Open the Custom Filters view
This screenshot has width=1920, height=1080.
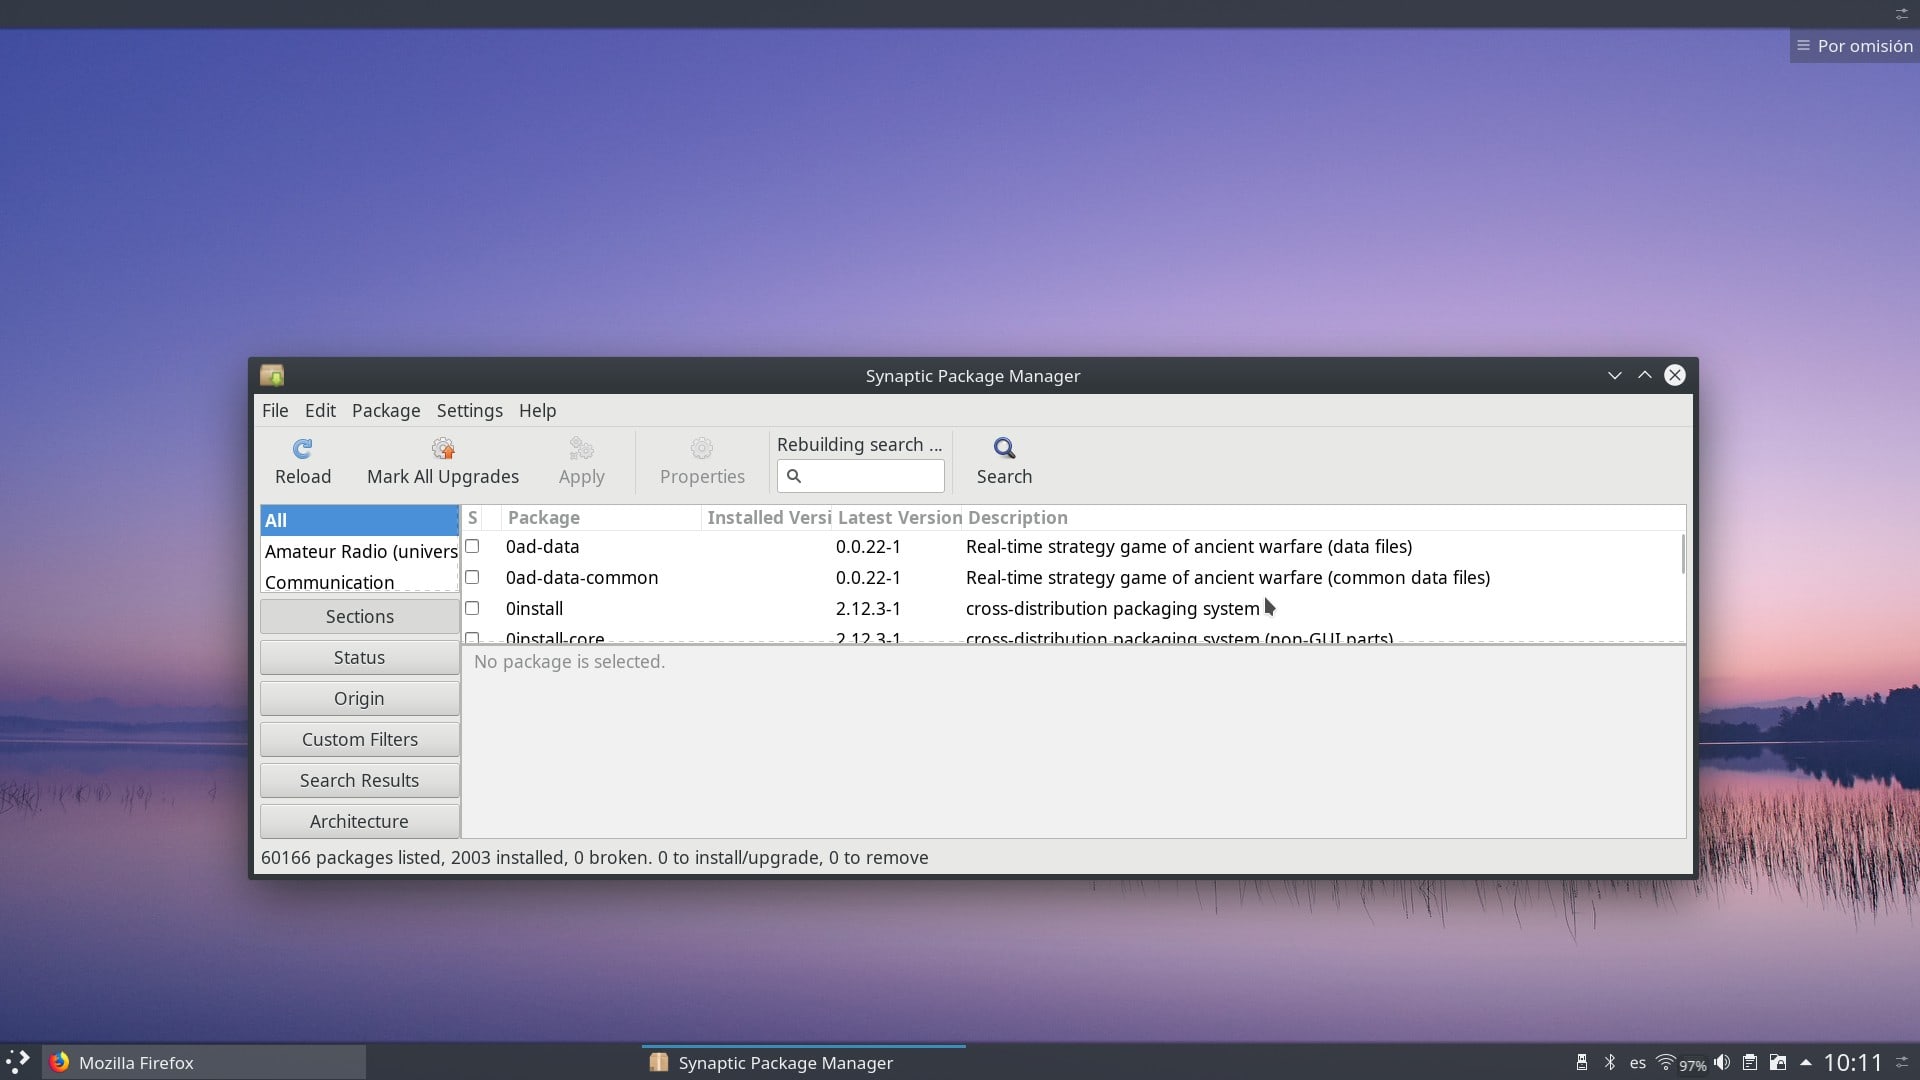pos(359,739)
